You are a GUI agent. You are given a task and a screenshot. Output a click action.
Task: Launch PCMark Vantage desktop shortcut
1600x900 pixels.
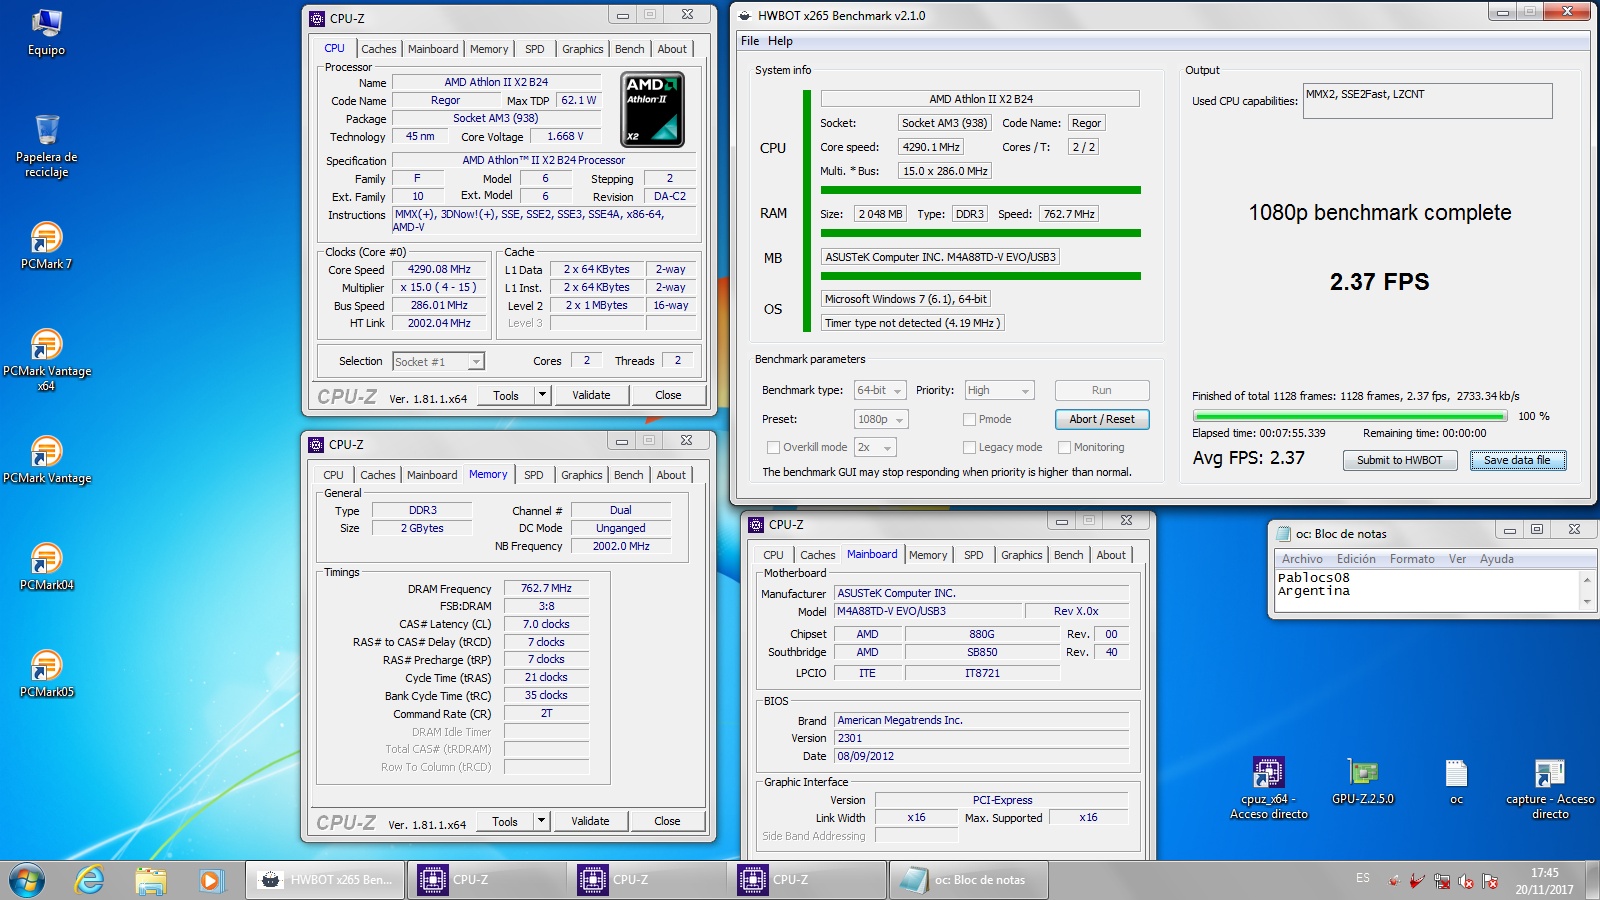46,460
